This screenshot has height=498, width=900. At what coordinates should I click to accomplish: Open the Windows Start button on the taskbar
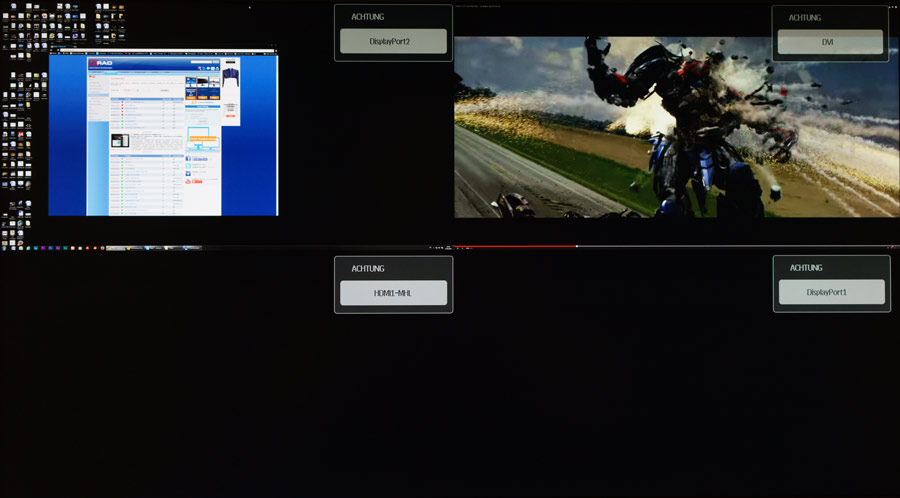pos(3,248)
